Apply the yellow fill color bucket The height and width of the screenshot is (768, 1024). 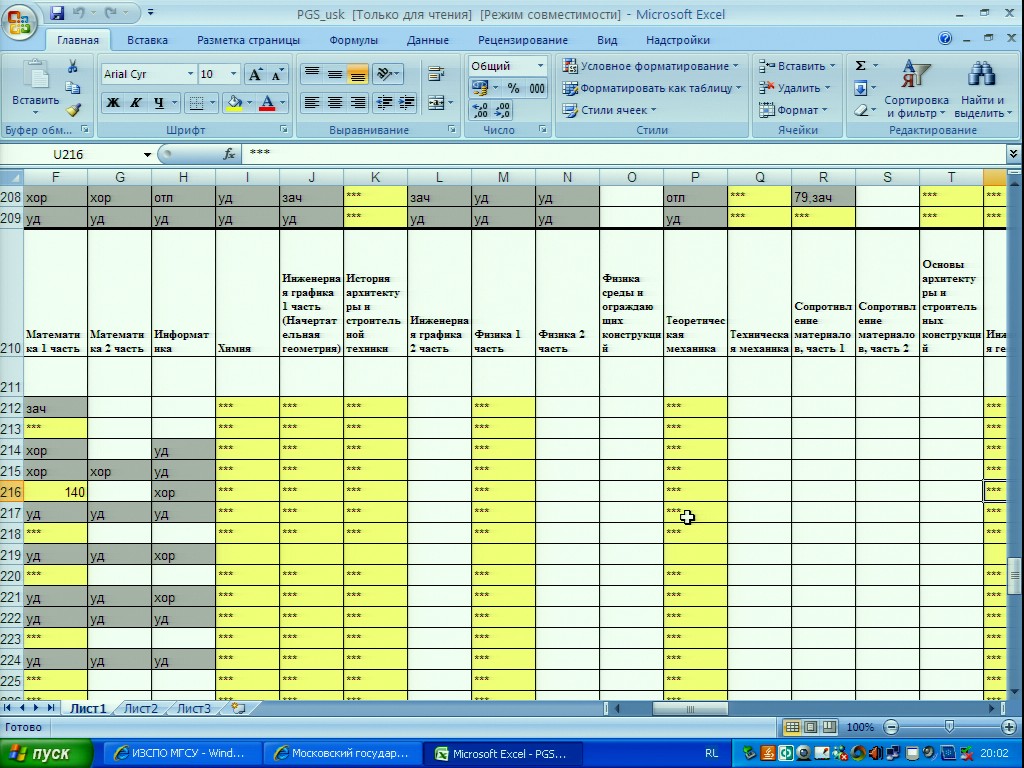pyautogui.click(x=234, y=103)
